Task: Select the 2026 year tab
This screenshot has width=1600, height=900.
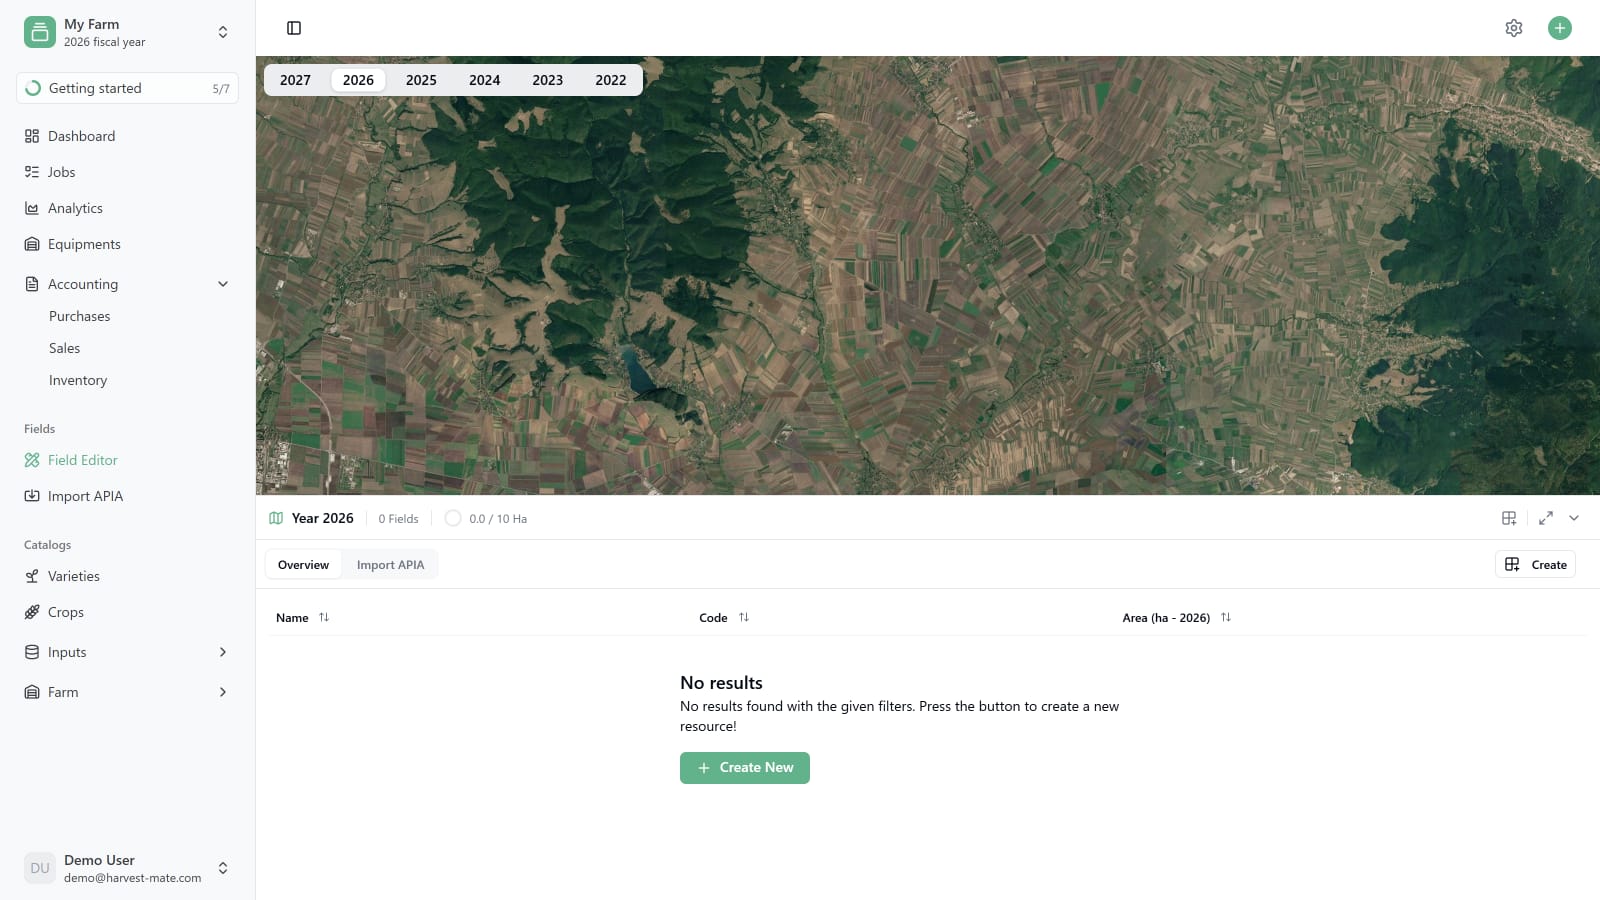Action: (x=358, y=80)
